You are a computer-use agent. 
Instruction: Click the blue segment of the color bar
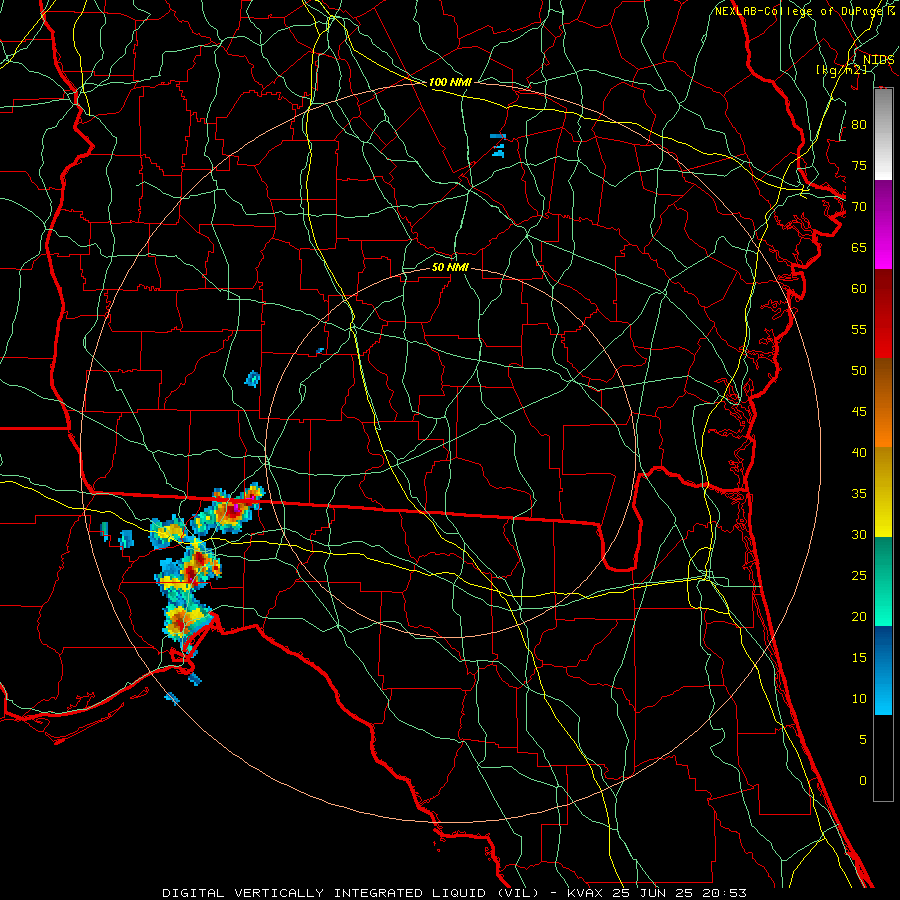883,670
